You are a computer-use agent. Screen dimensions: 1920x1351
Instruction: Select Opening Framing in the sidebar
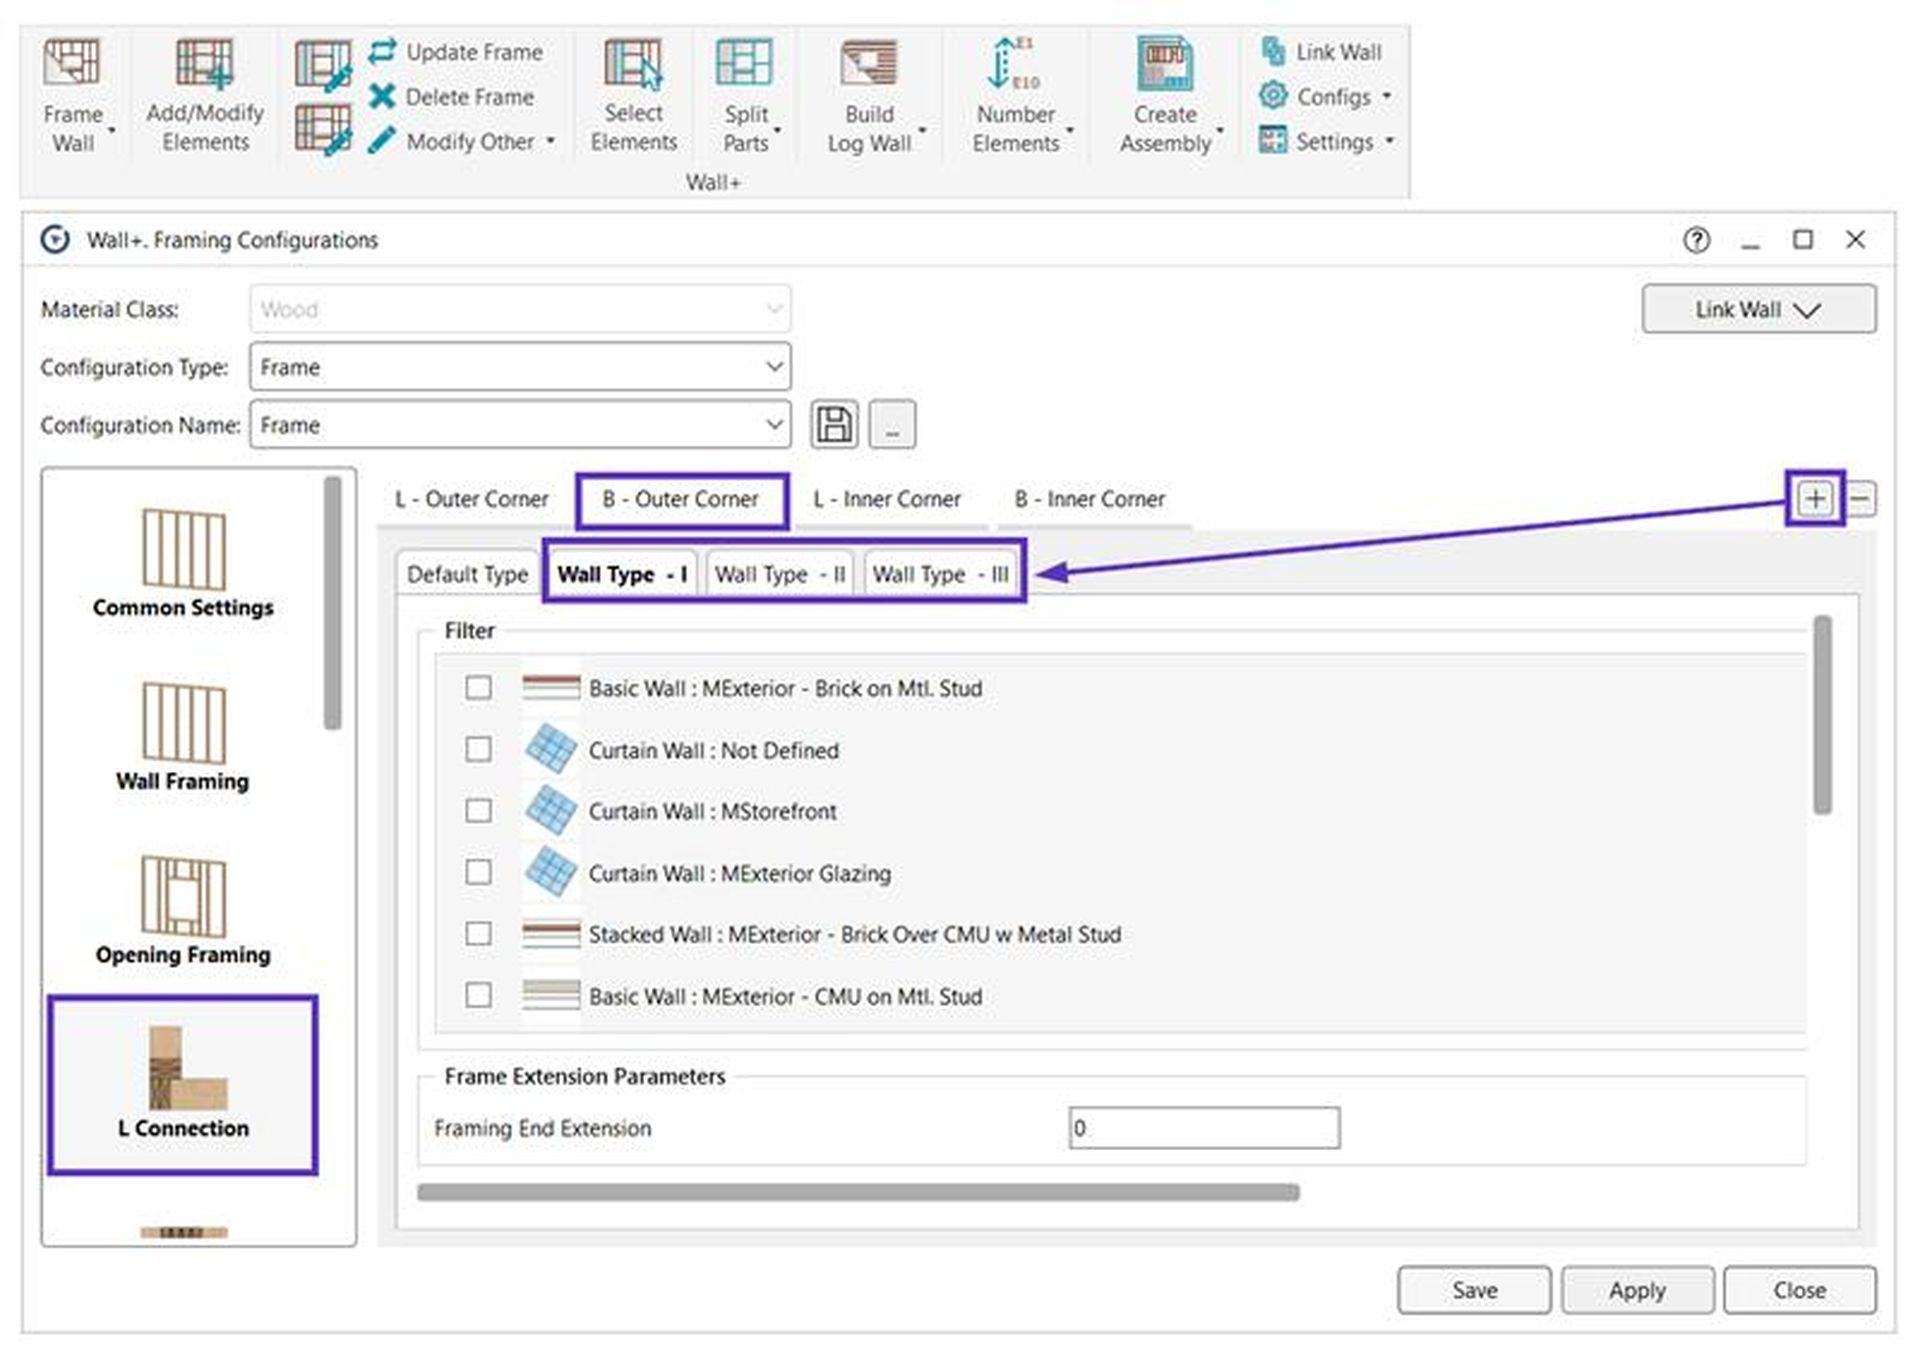[183, 910]
